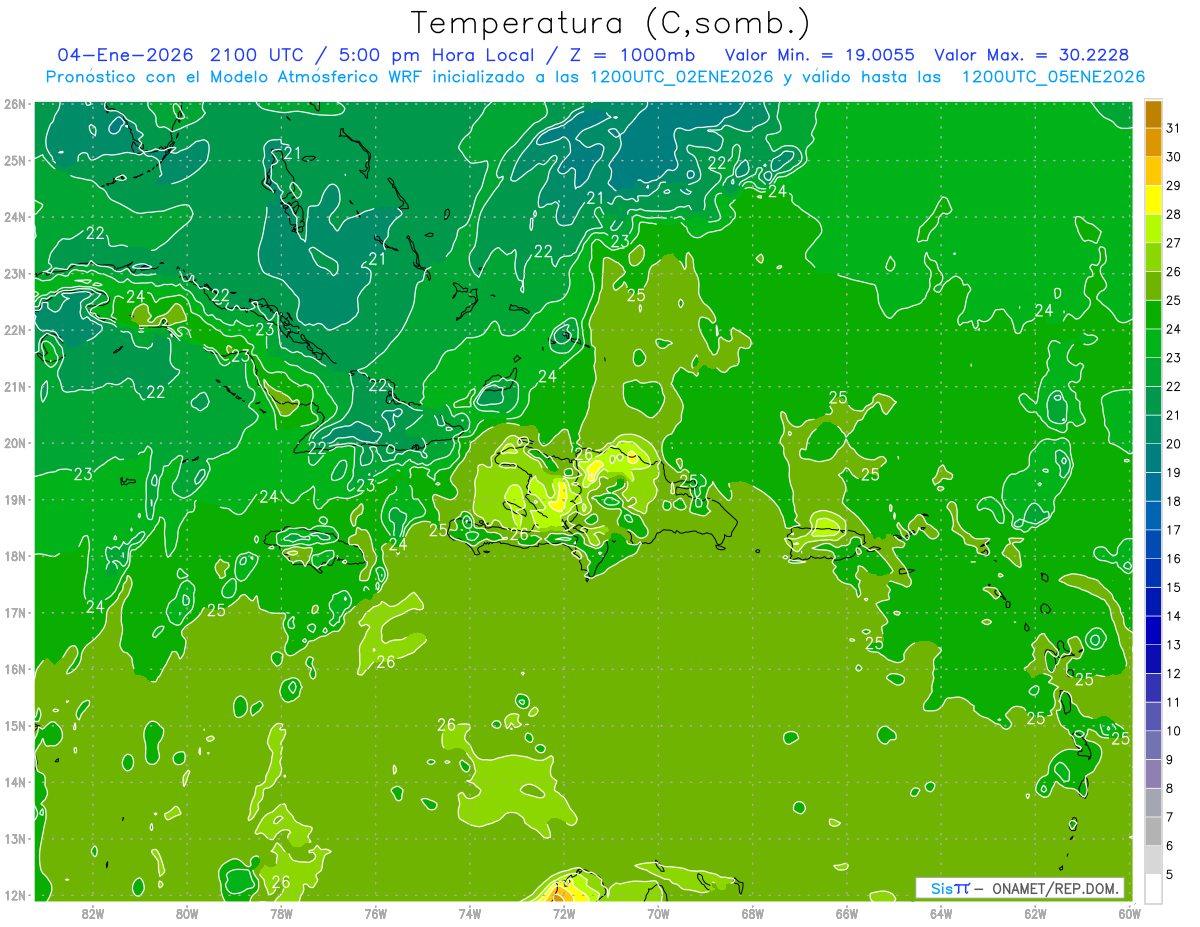Click the 22N latitude axis label
The width and height of the screenshot is (1200, 927).
15,330
